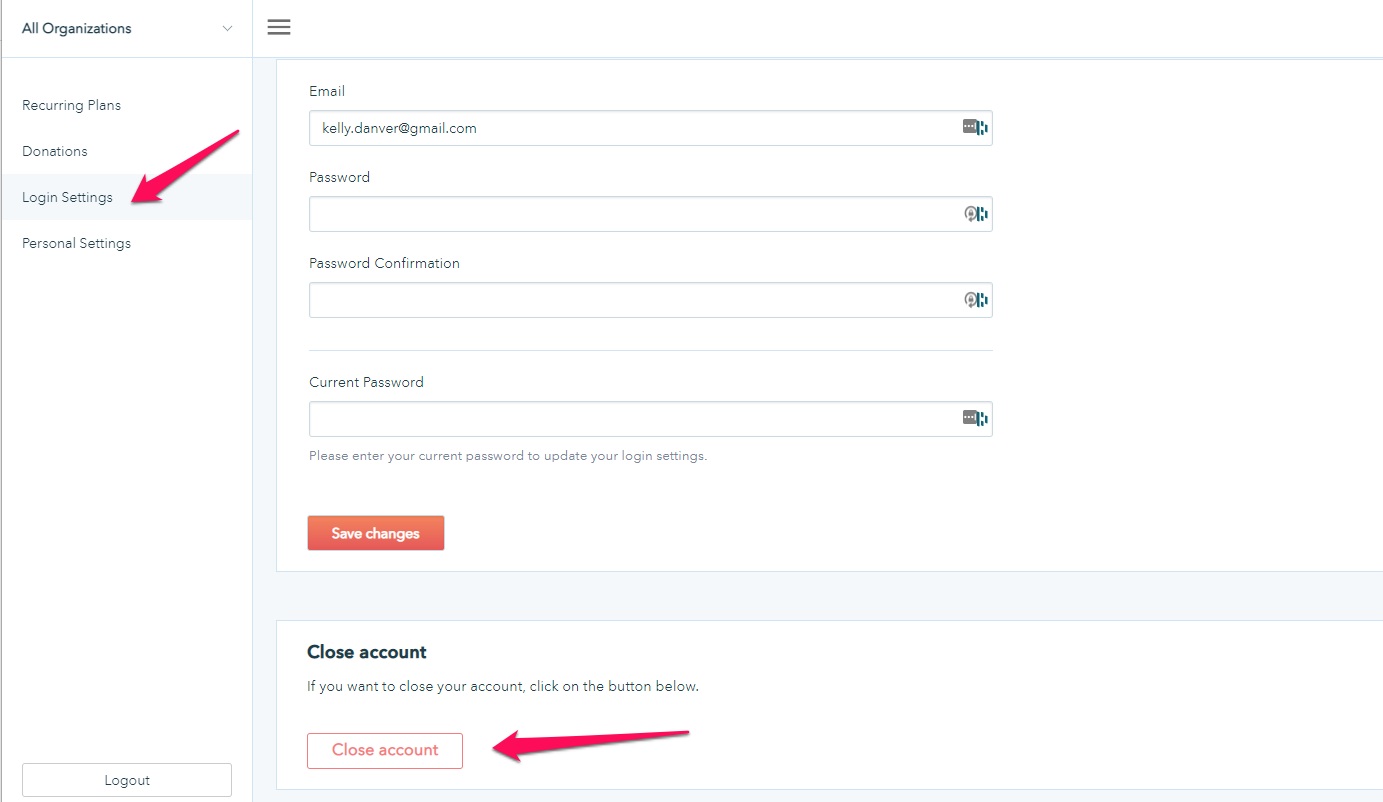Open the hamburger menu icon
Screen dimensions: 1383x802
click(279, 28)
